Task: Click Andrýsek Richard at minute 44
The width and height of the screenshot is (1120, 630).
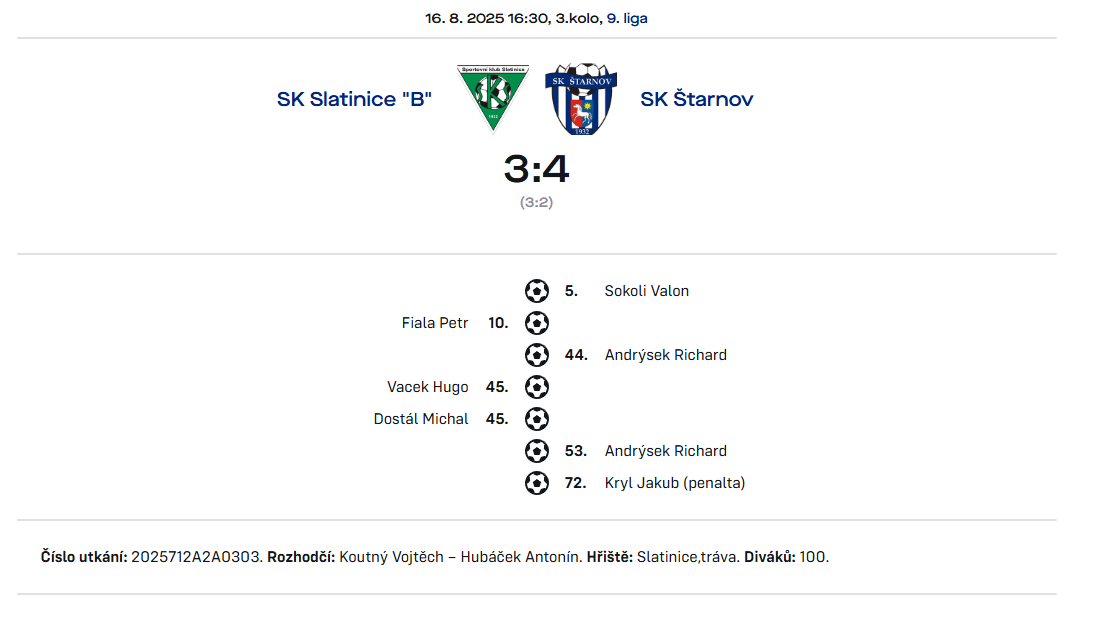Action: (x=666, y=355)
